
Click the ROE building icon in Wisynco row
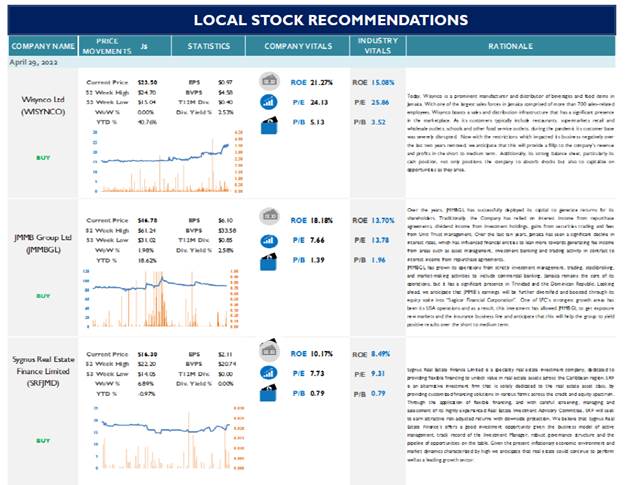(x=269, y=81)
